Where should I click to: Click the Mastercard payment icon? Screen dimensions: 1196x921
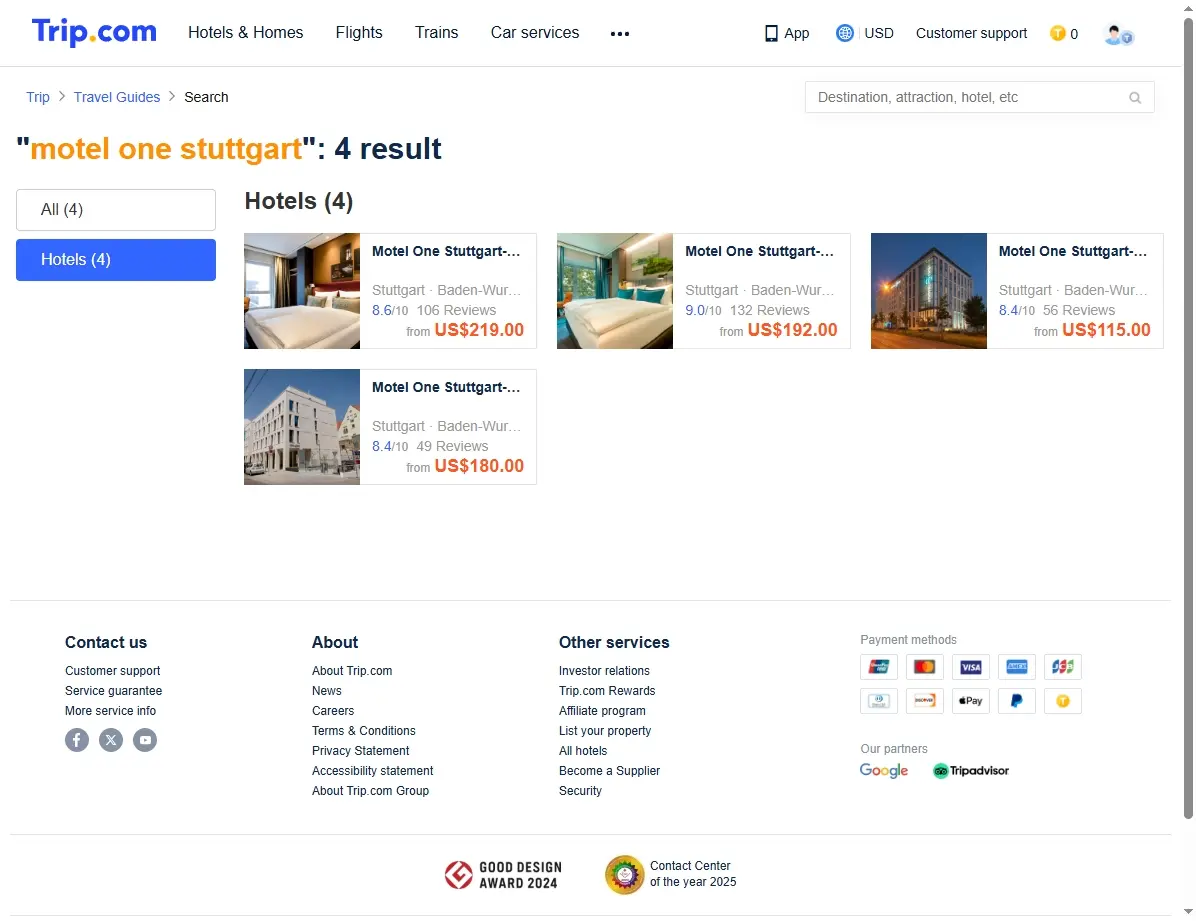pos(924,667)
